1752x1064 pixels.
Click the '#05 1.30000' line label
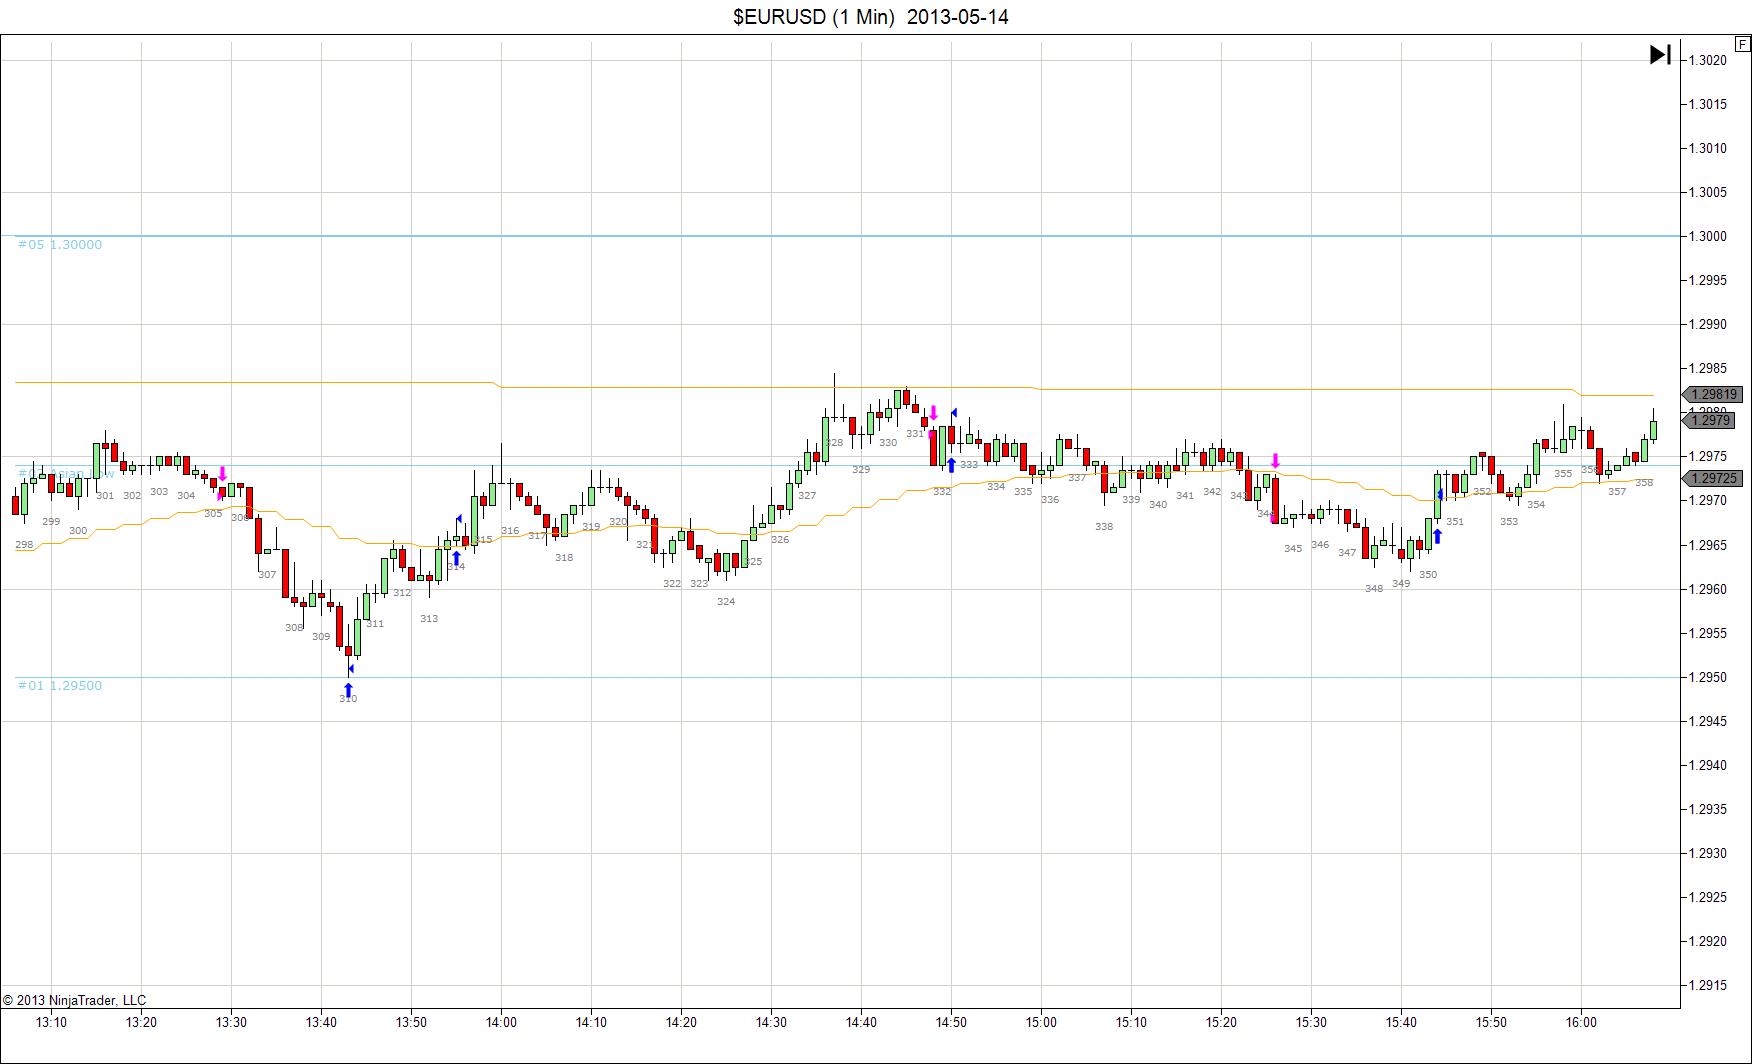pyautogui.click(x=60, y=245)
